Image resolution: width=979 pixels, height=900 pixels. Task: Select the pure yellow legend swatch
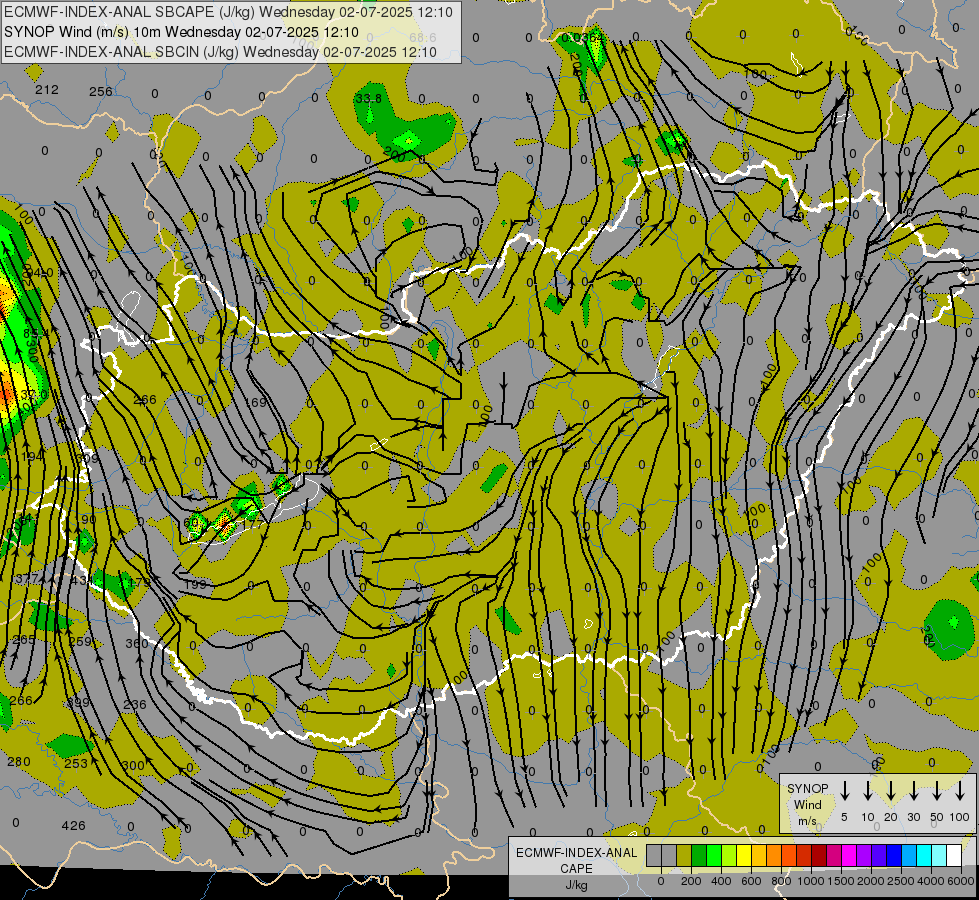[744, 856]
